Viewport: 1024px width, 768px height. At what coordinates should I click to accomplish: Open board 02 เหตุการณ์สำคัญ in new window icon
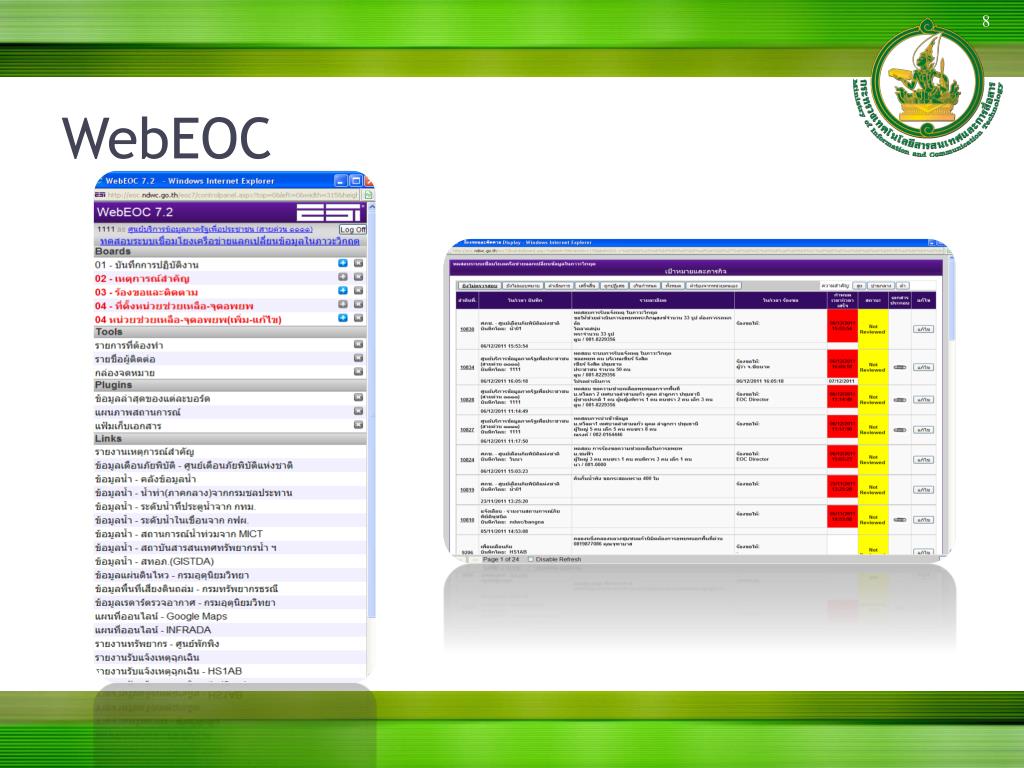[359, 277]
